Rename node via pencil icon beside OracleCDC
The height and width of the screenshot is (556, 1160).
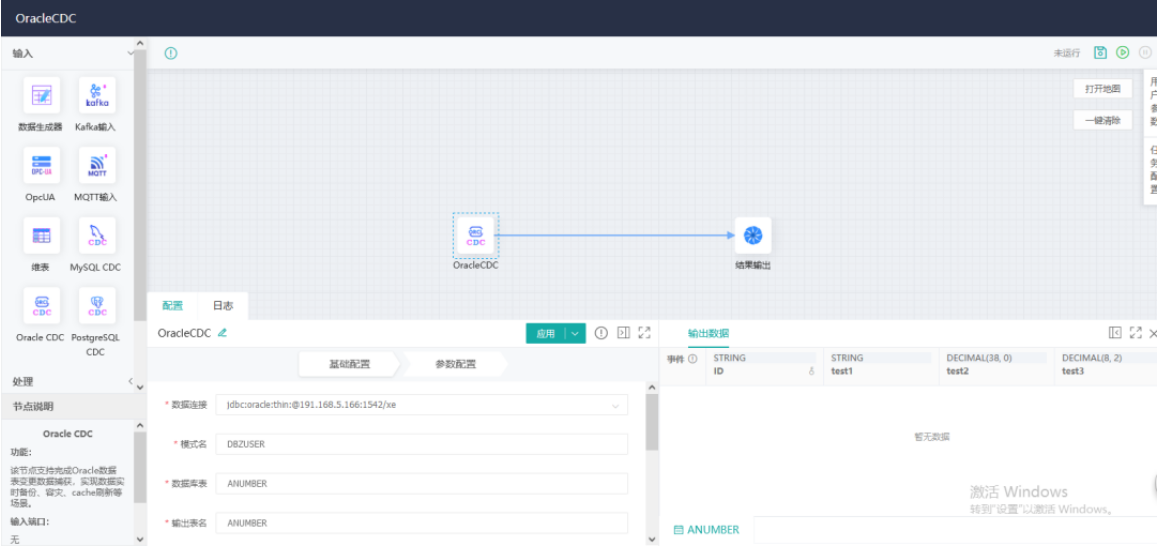click(x=222, y=333)
